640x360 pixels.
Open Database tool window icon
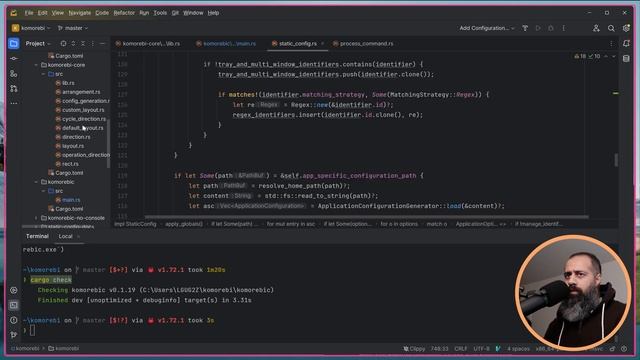click(x=626, y=58)
